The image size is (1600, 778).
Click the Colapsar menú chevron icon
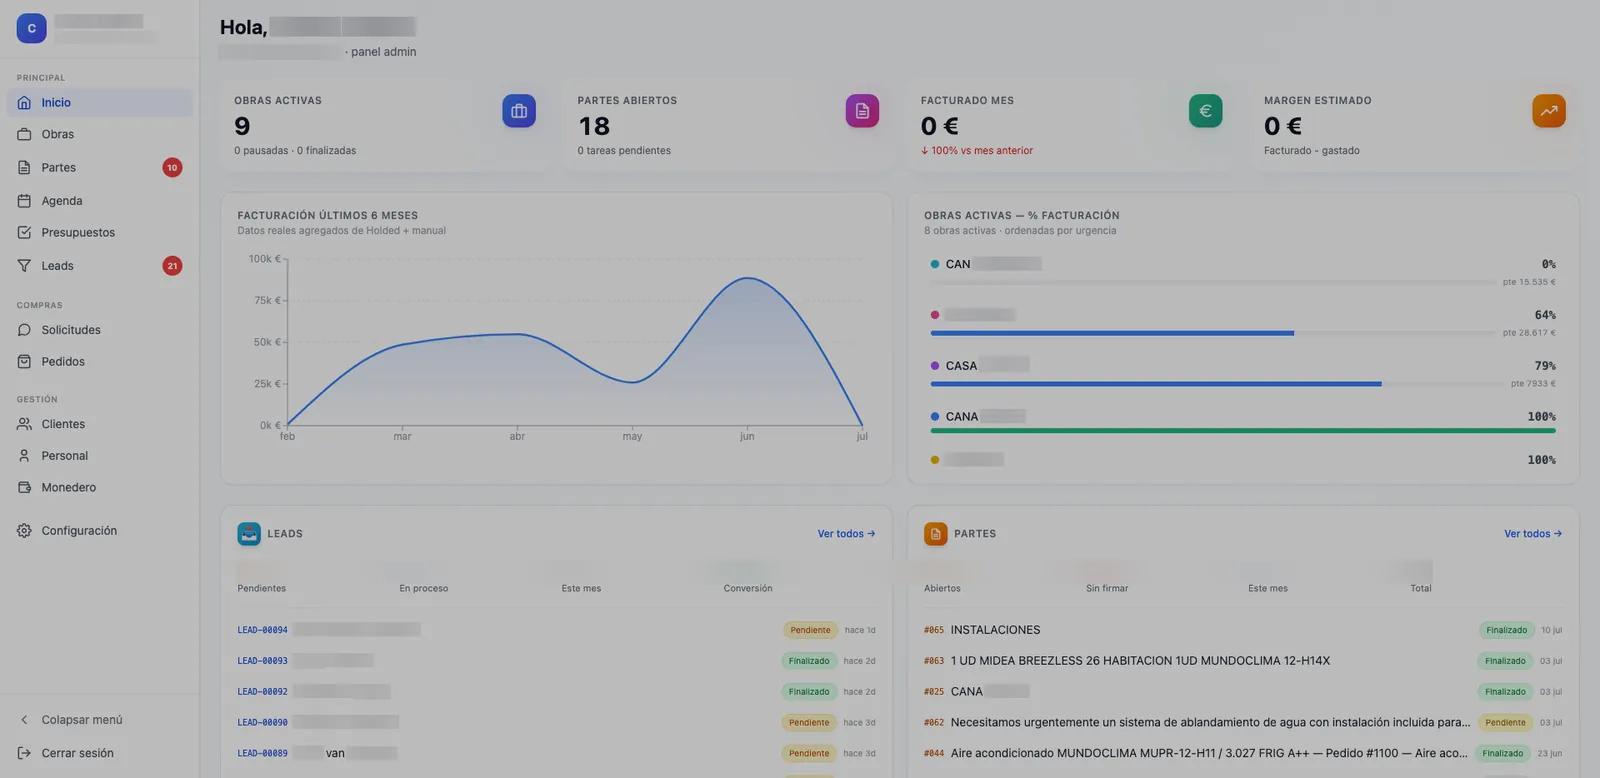click(x=24, y=720)
